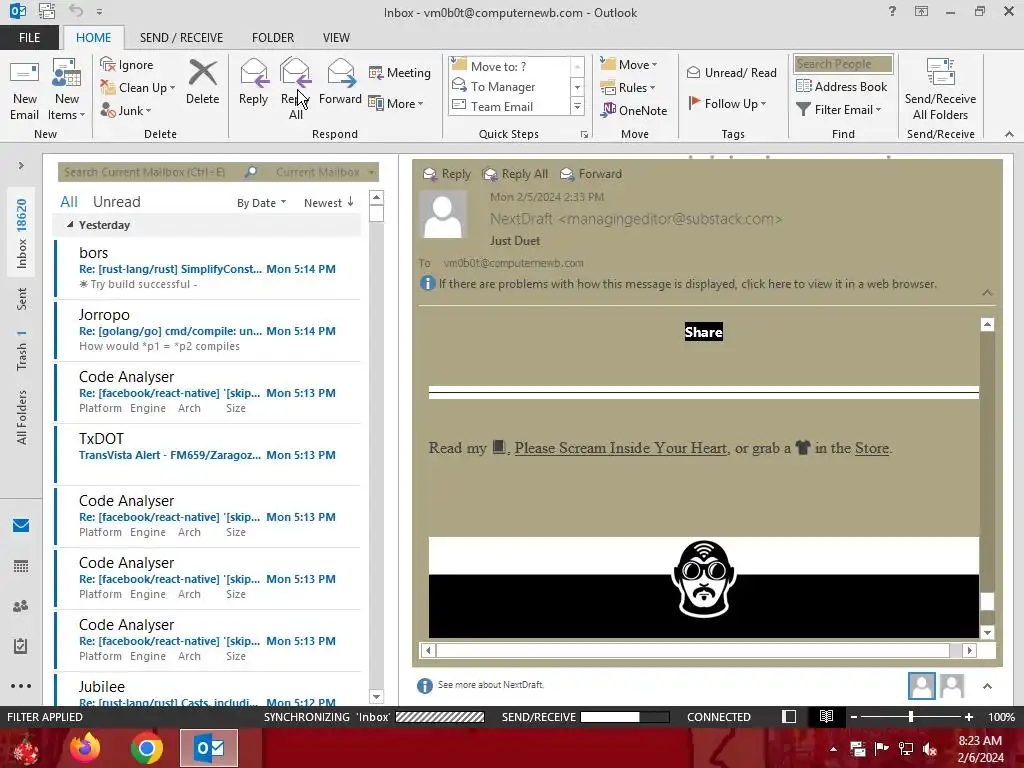Send message to OneNote
This screenshot has width=1024, height=768.
tap(634, 110)
